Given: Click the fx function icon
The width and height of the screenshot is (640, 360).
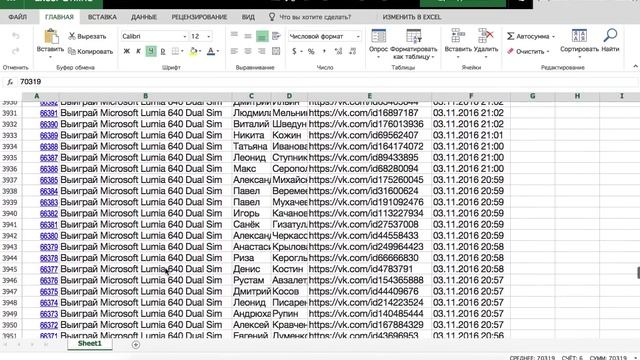Looking at the screenshot, I should tap(10, 82).
